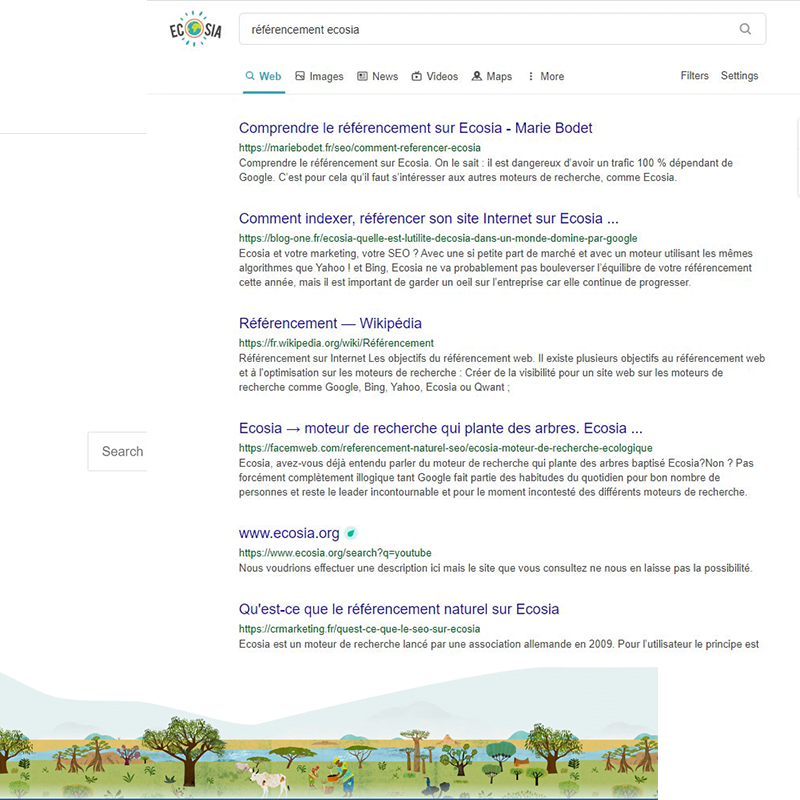Open 'Comment indexer, référencer son site Internet' result
This screenshot has height=800, width=800.
429,218
